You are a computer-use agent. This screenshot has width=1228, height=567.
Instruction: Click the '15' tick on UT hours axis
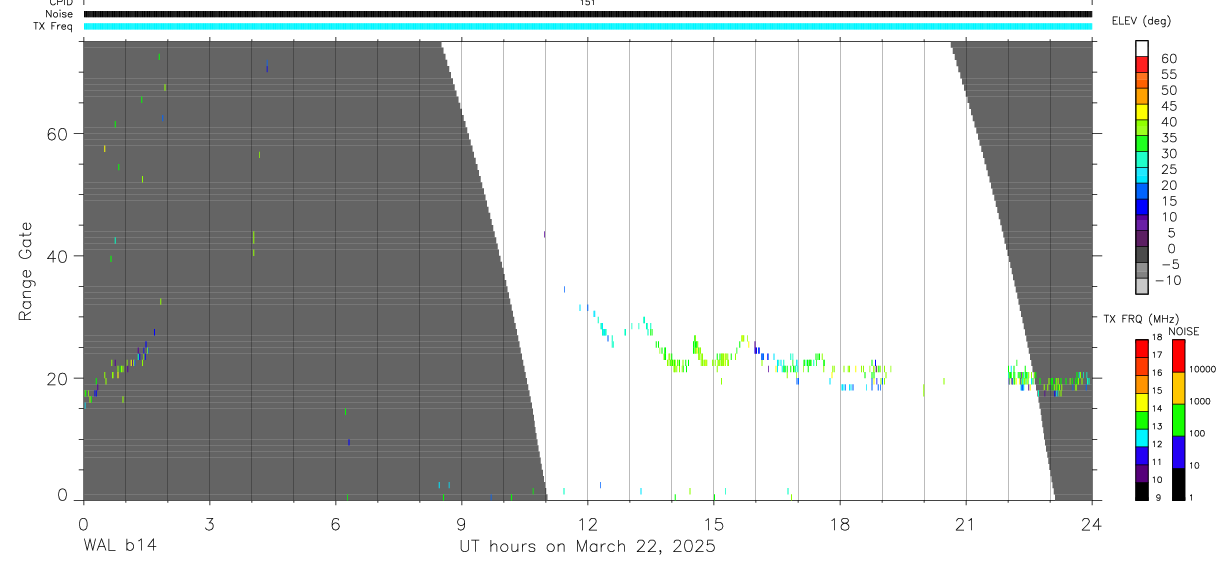tap(713, 523)
